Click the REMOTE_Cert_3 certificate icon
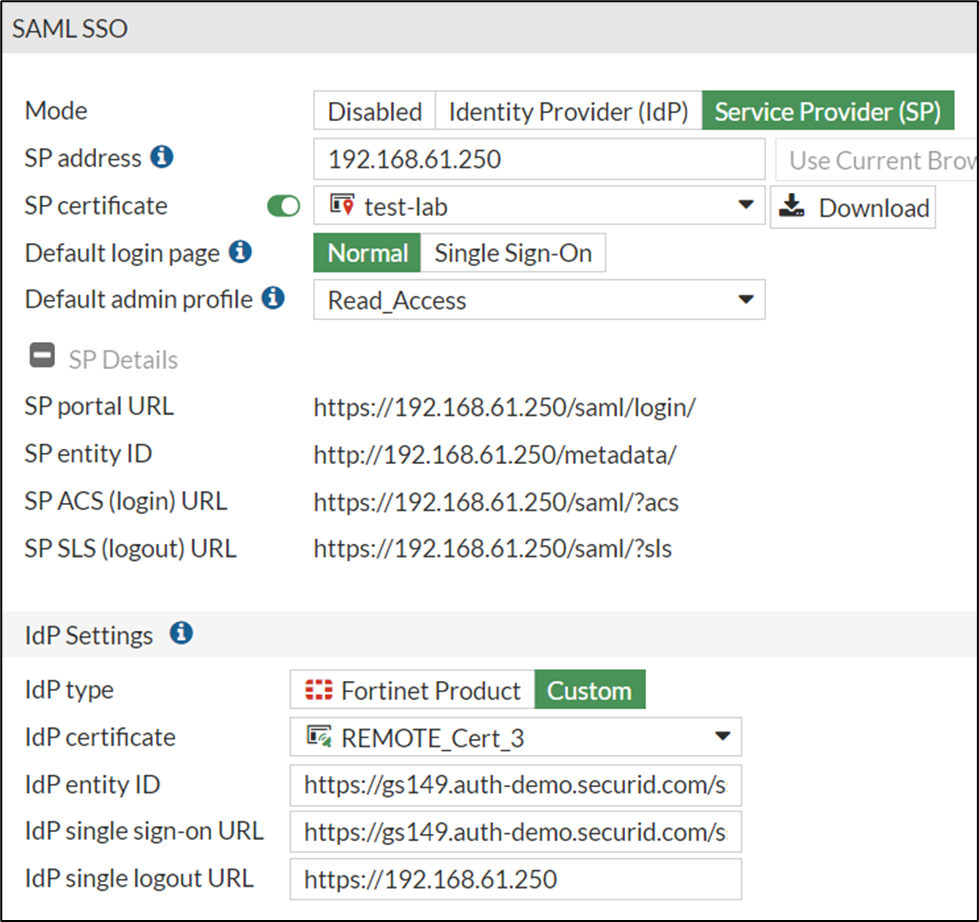Screen dimensions: 979x922 [319, 738]
